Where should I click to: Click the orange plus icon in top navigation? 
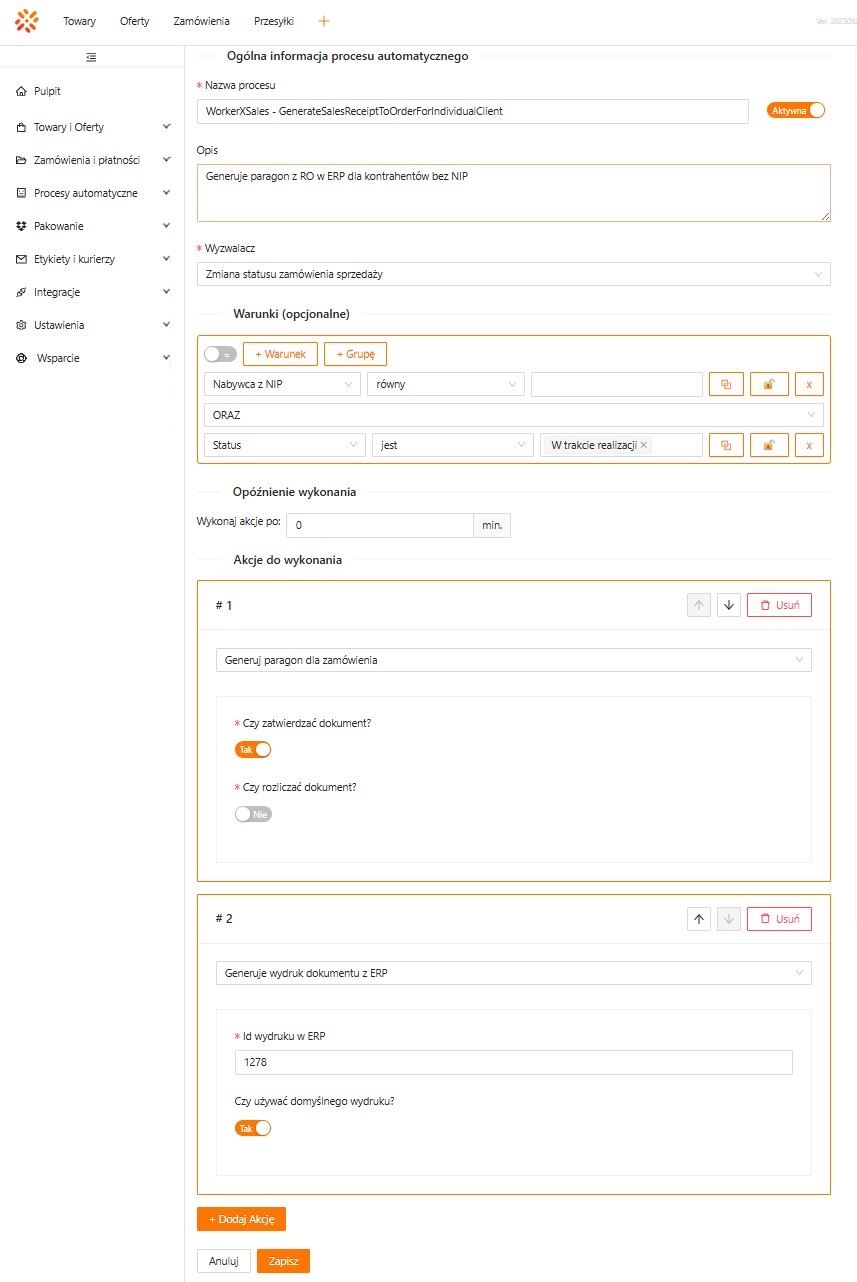[x=323, y=21]
